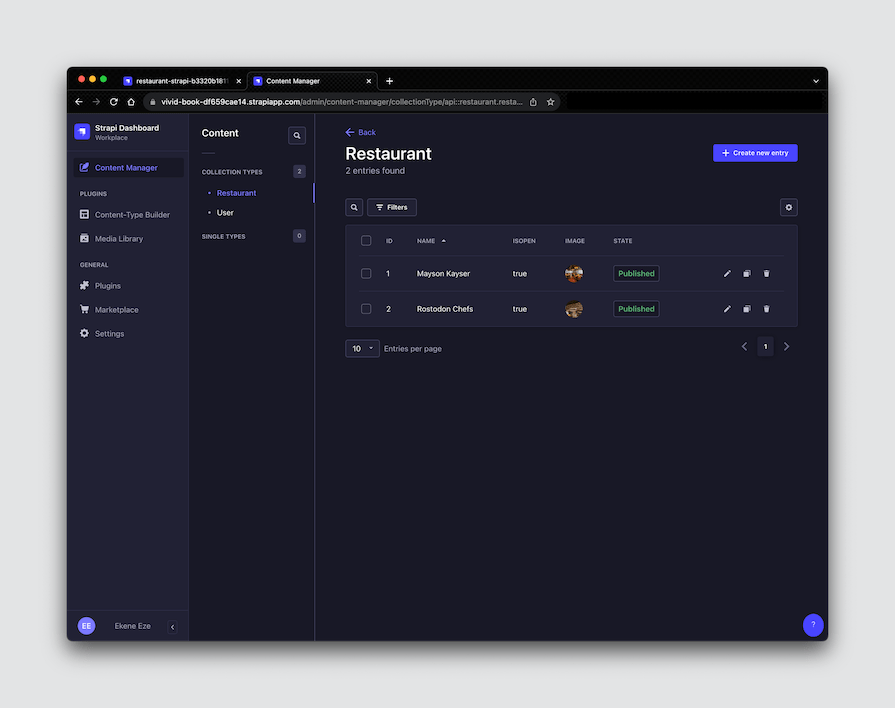895x708 pixels.
Task: Collapse the sidebar with the chevron near Ekene Eze
Action: click(171, 625)
